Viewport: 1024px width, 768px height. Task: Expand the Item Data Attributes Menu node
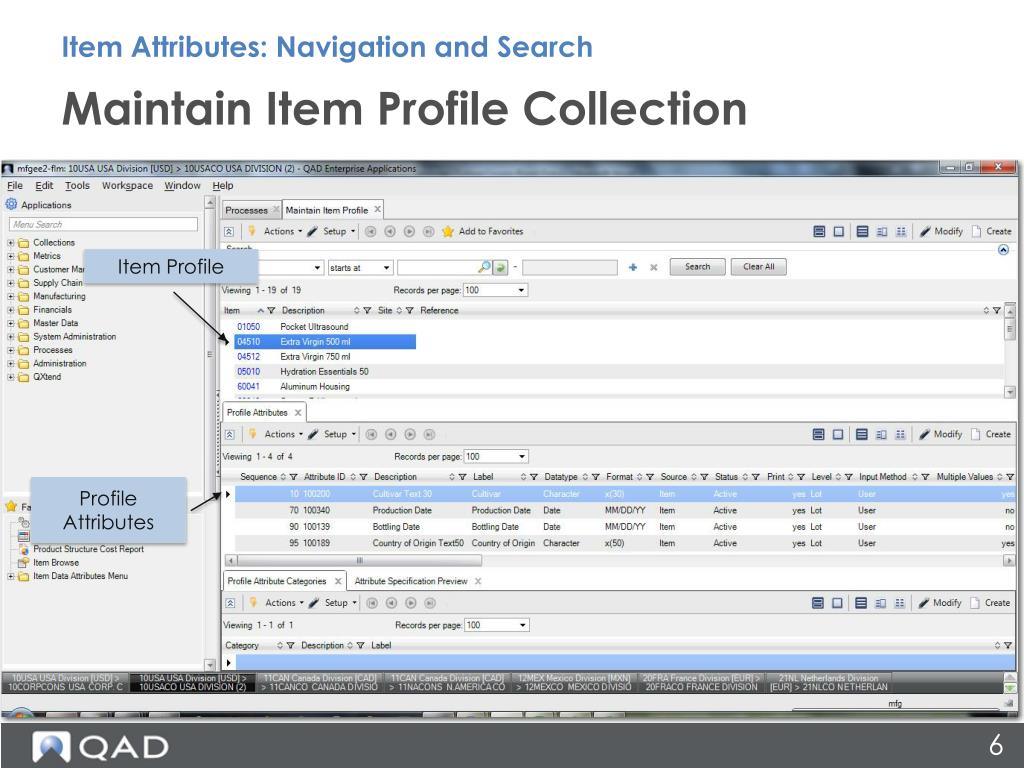[x=10, y=576]
